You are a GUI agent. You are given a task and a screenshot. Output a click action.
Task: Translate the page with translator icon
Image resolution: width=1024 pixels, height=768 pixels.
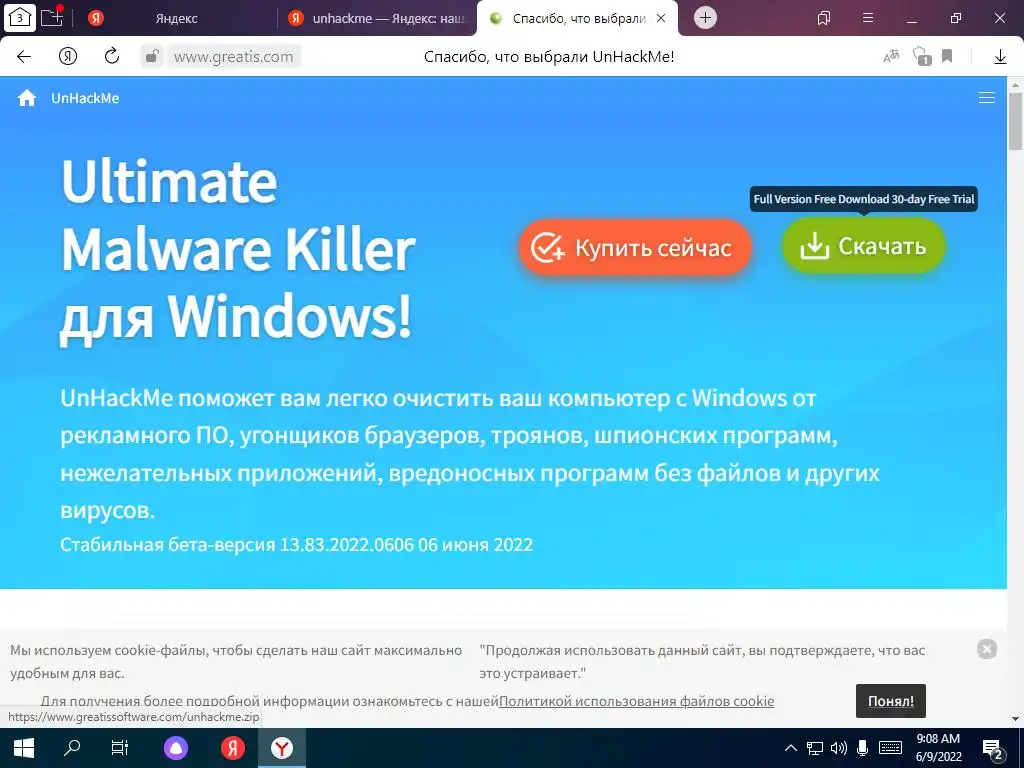(891, 56)
